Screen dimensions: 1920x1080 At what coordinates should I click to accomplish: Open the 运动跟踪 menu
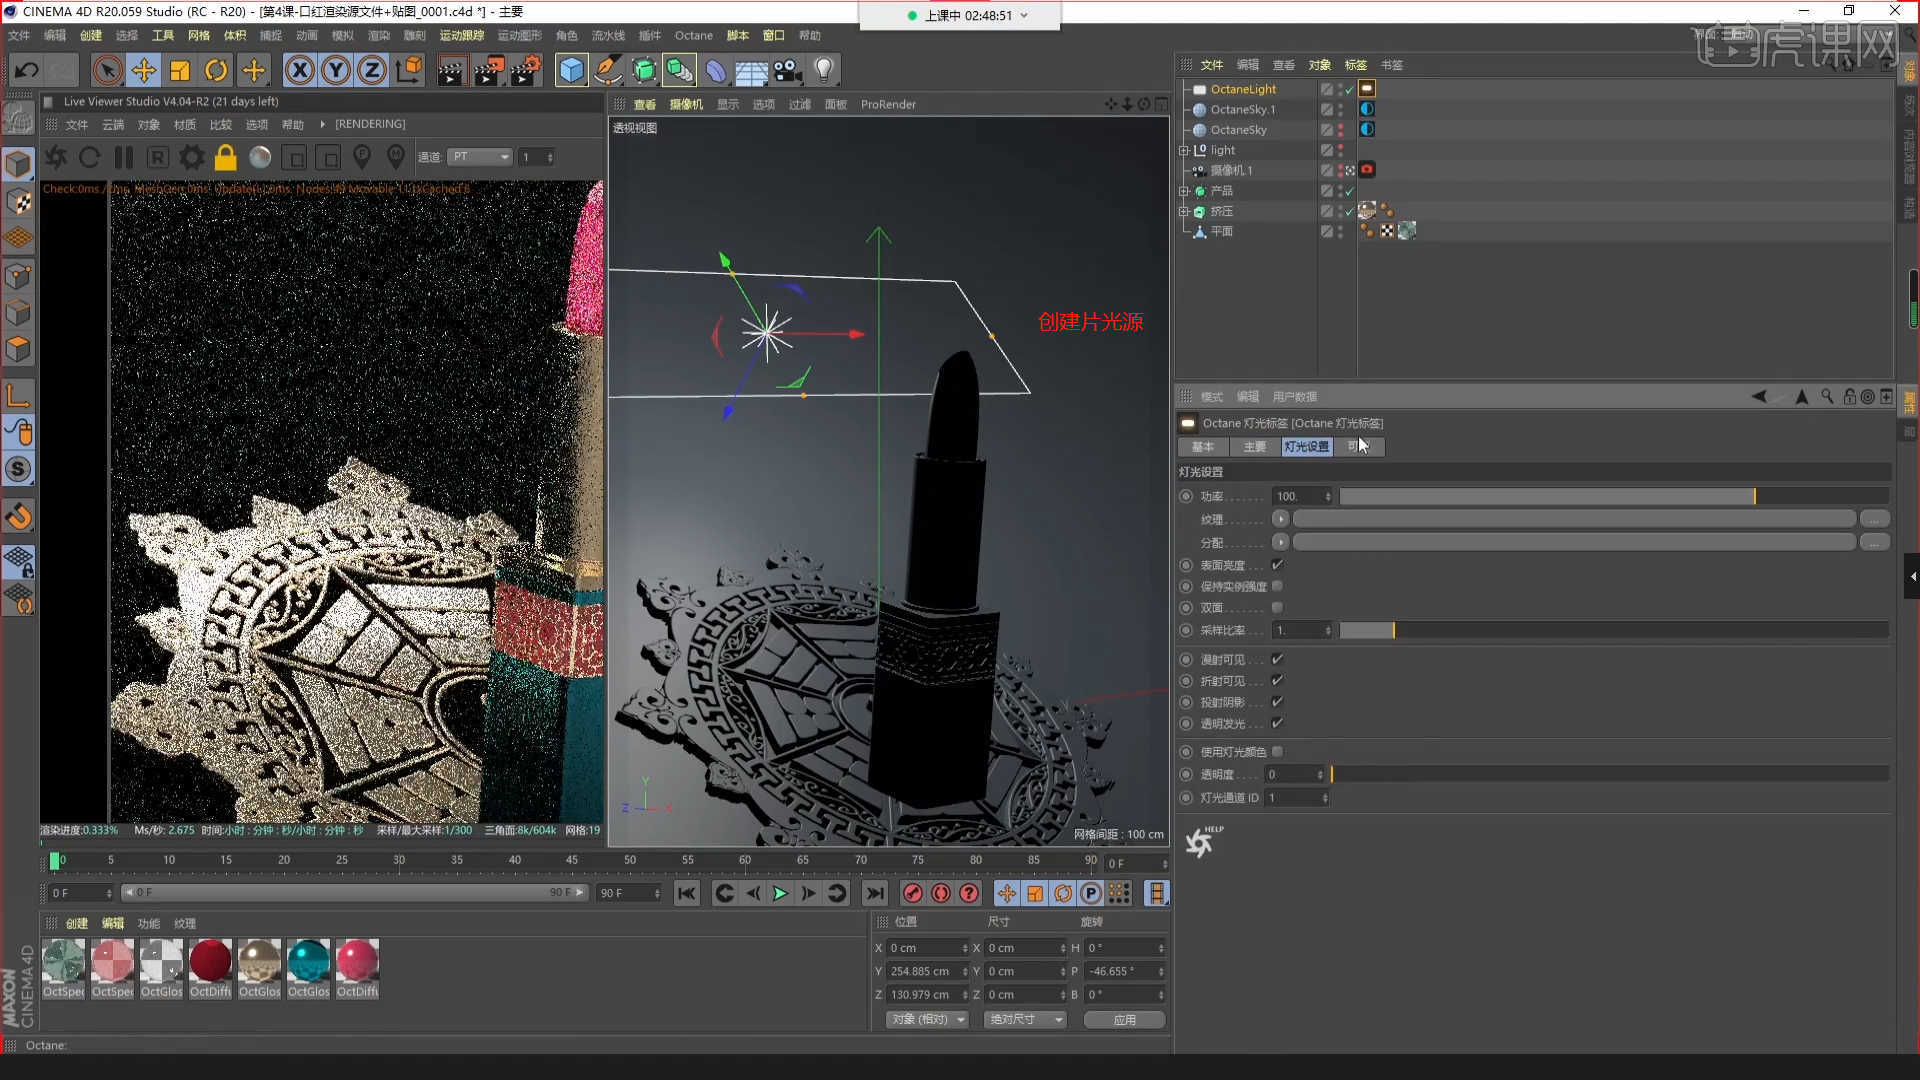click(461, 35)
